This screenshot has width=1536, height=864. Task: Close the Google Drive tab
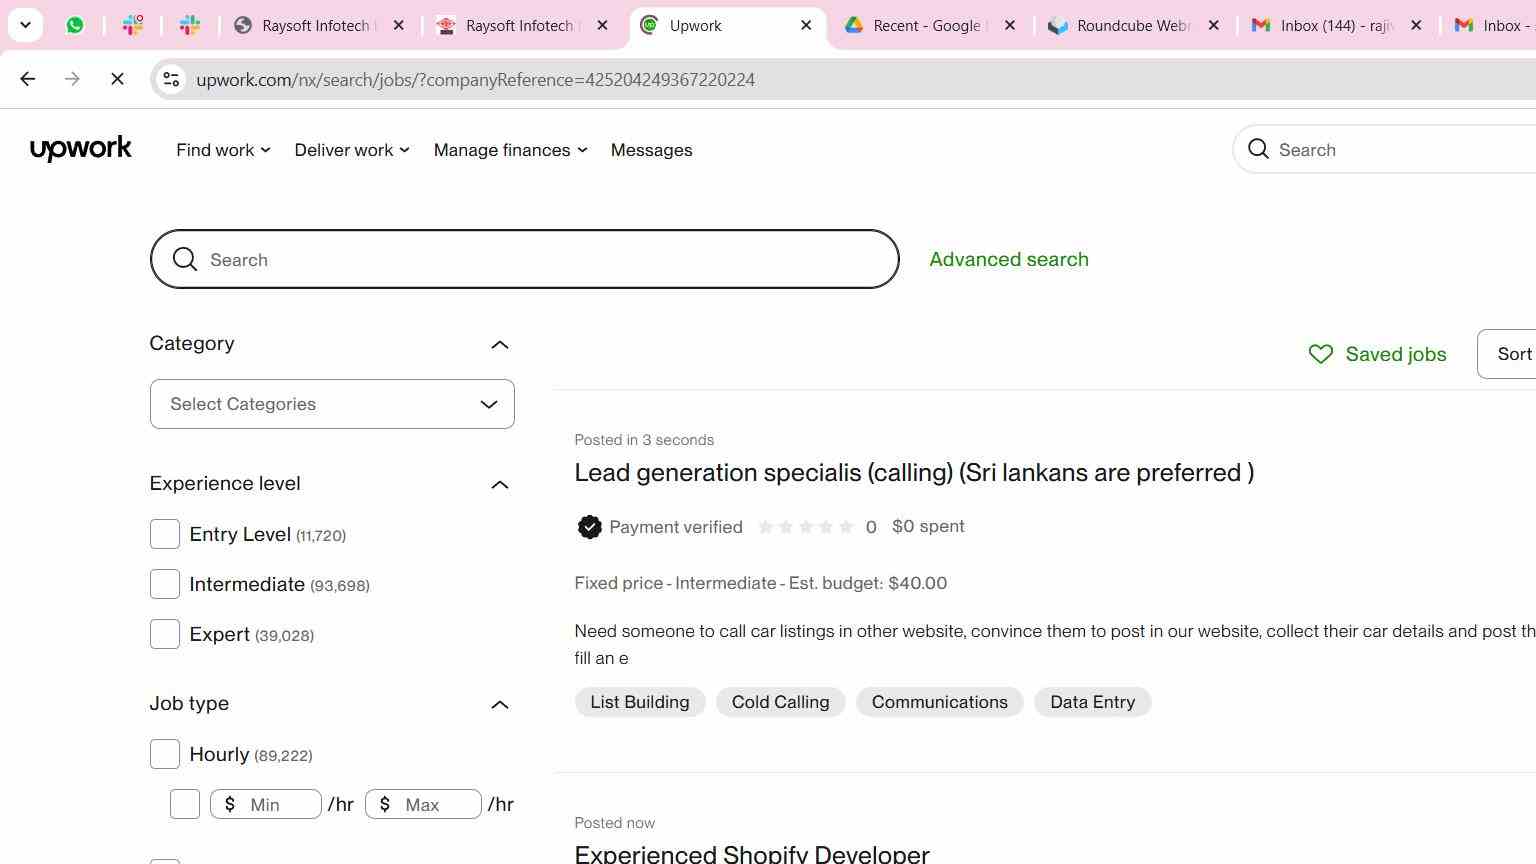(x=1010, y=26)
